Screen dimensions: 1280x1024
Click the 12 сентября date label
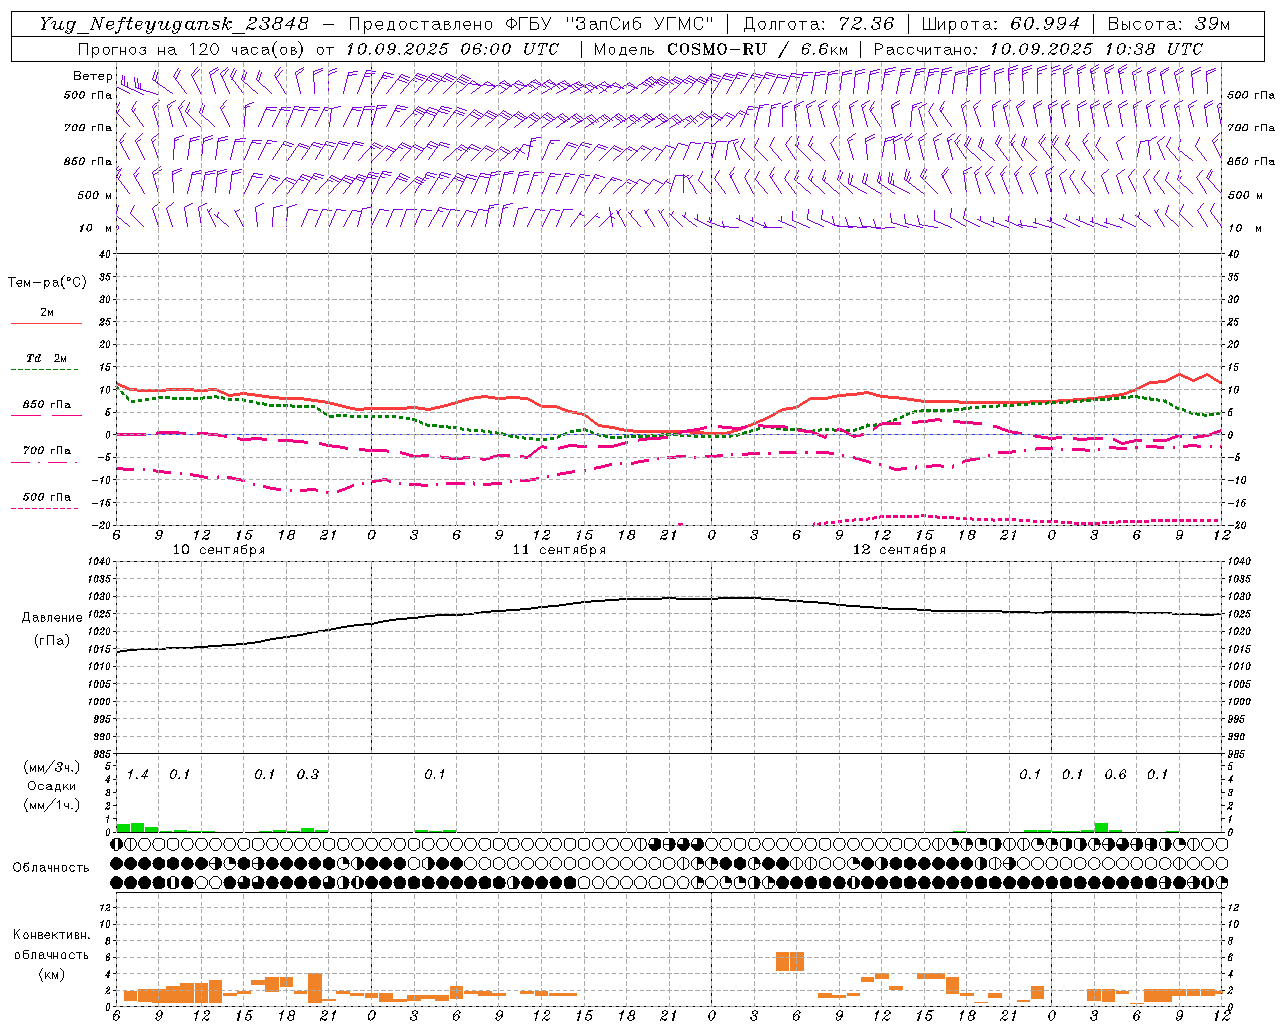899,550
